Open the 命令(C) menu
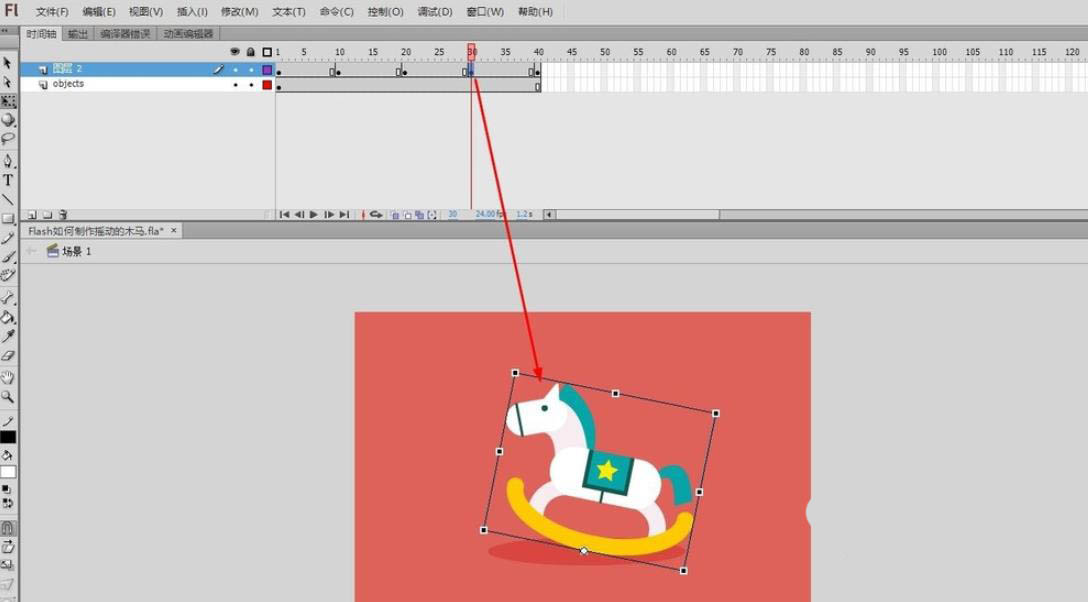Viewport: 1088px width, 602px height. (x=337, y=12)
